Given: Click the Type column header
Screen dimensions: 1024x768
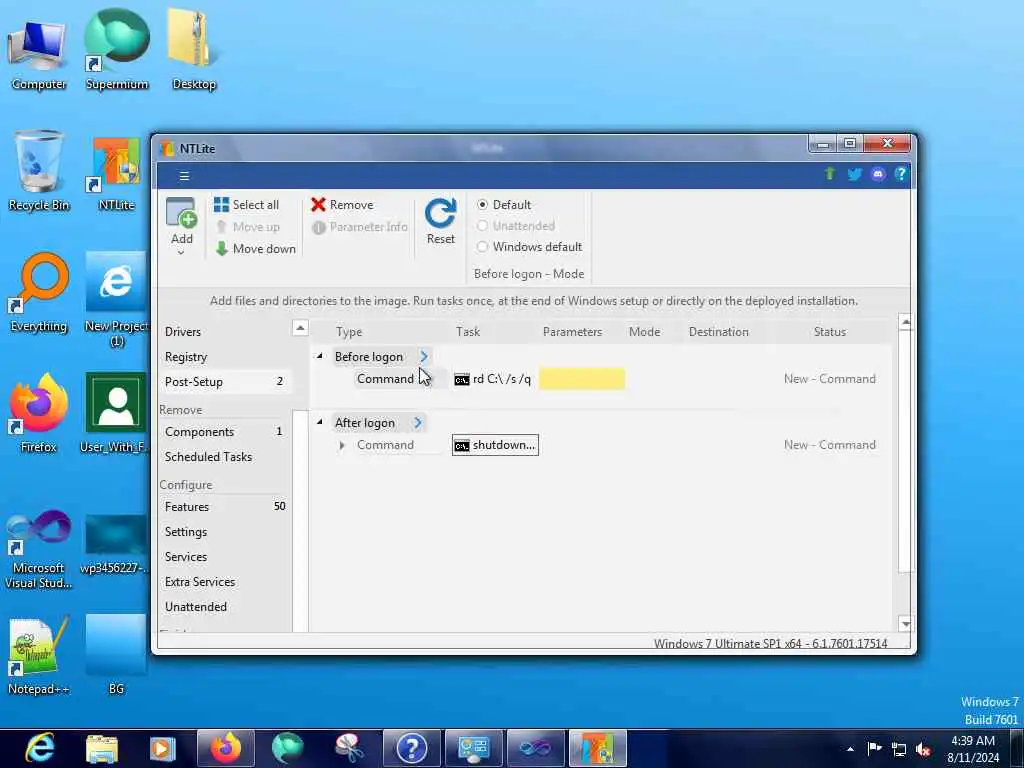Looking at the screenshot, I should click(x=349, y=332).
